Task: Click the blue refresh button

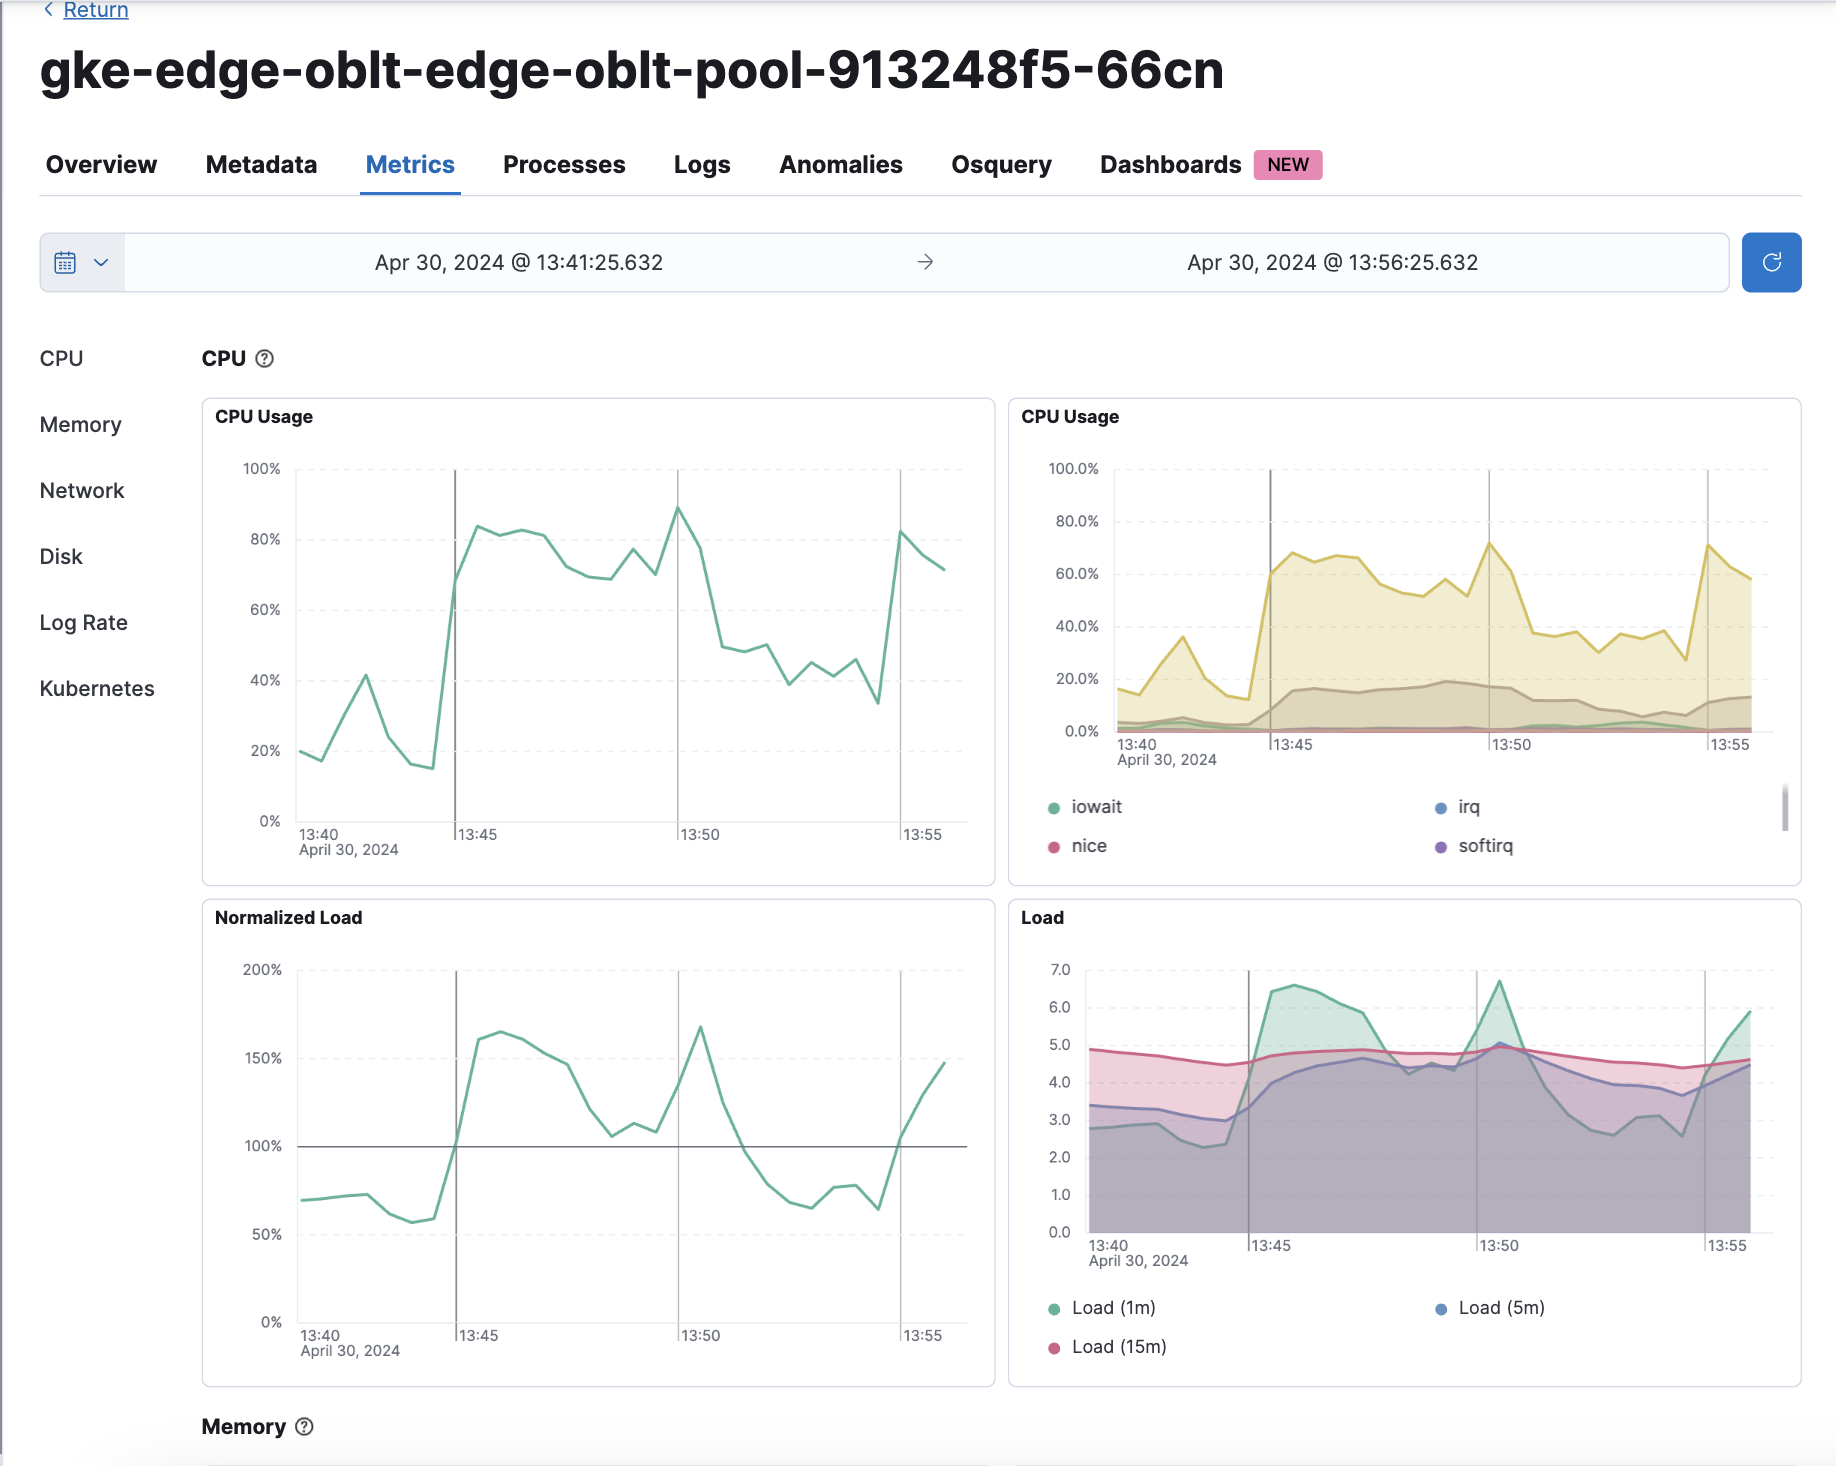Action: click(1771, 263)
